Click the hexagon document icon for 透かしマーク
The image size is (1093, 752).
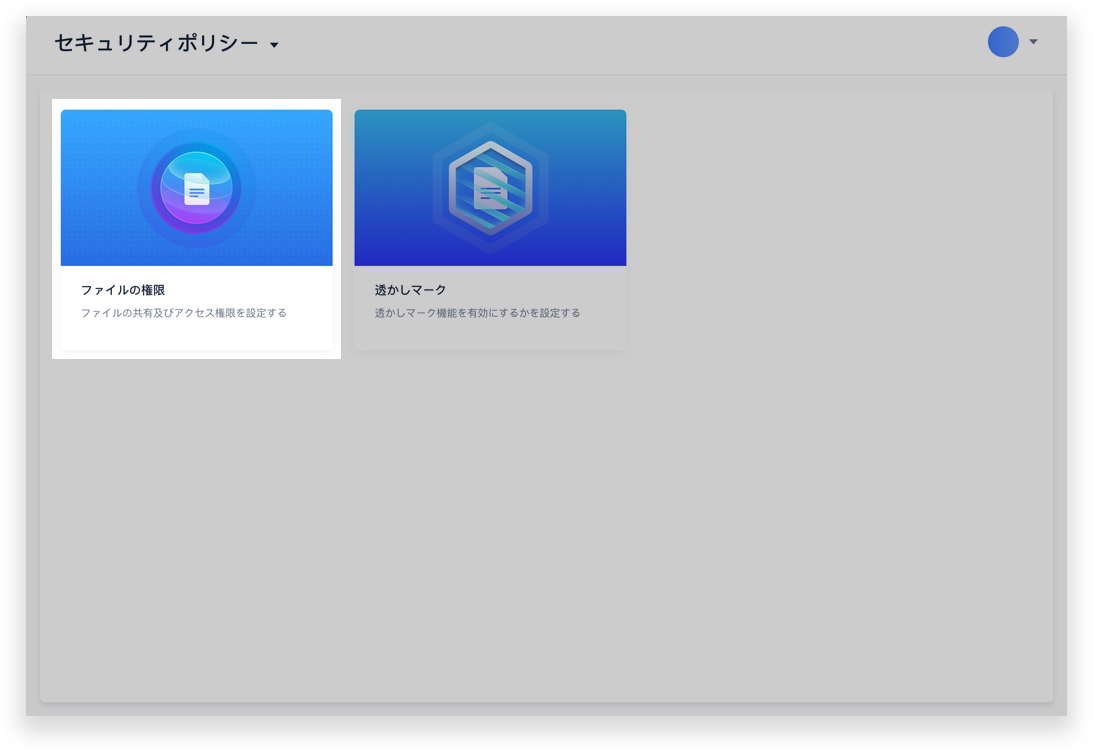click(x=490, y=188)
